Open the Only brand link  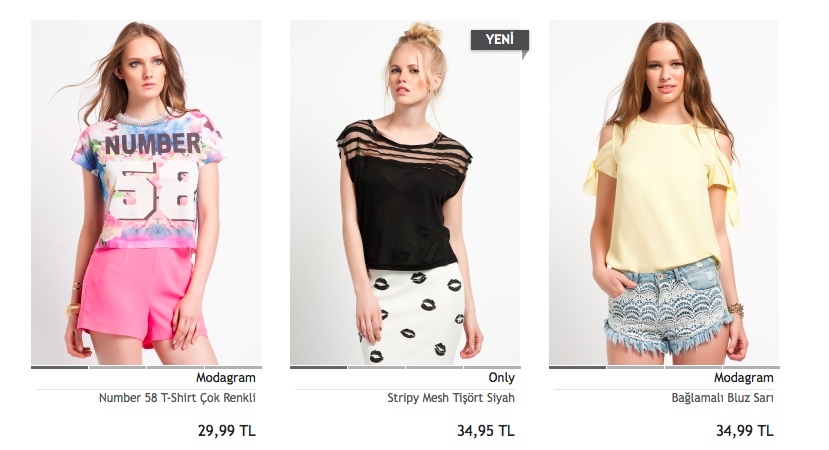tap(502, 378)
